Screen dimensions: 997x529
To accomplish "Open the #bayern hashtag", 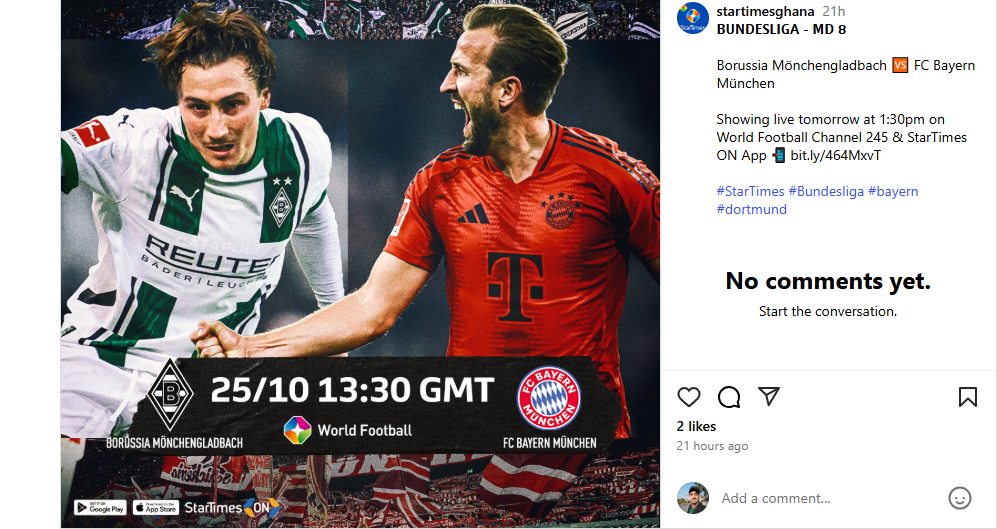I will tap(893, 191).
